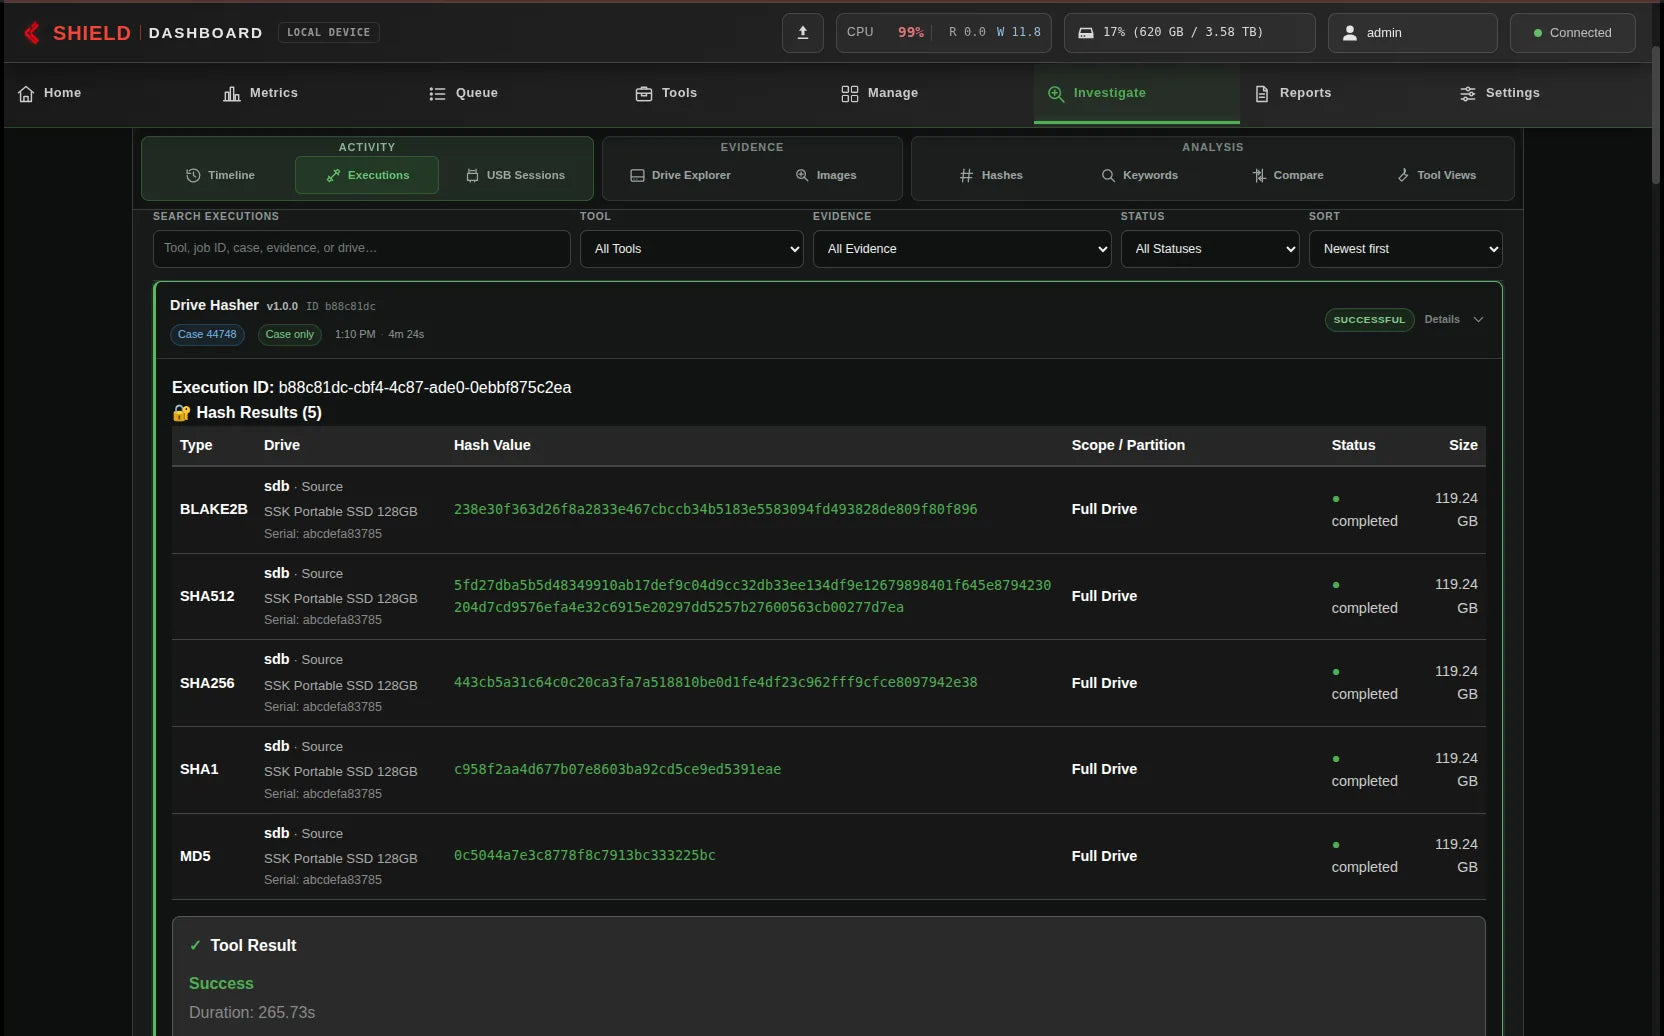Screen dimensions: 1664x1036
Task: Click the search executions input field
Action: [x=361, y=249]
